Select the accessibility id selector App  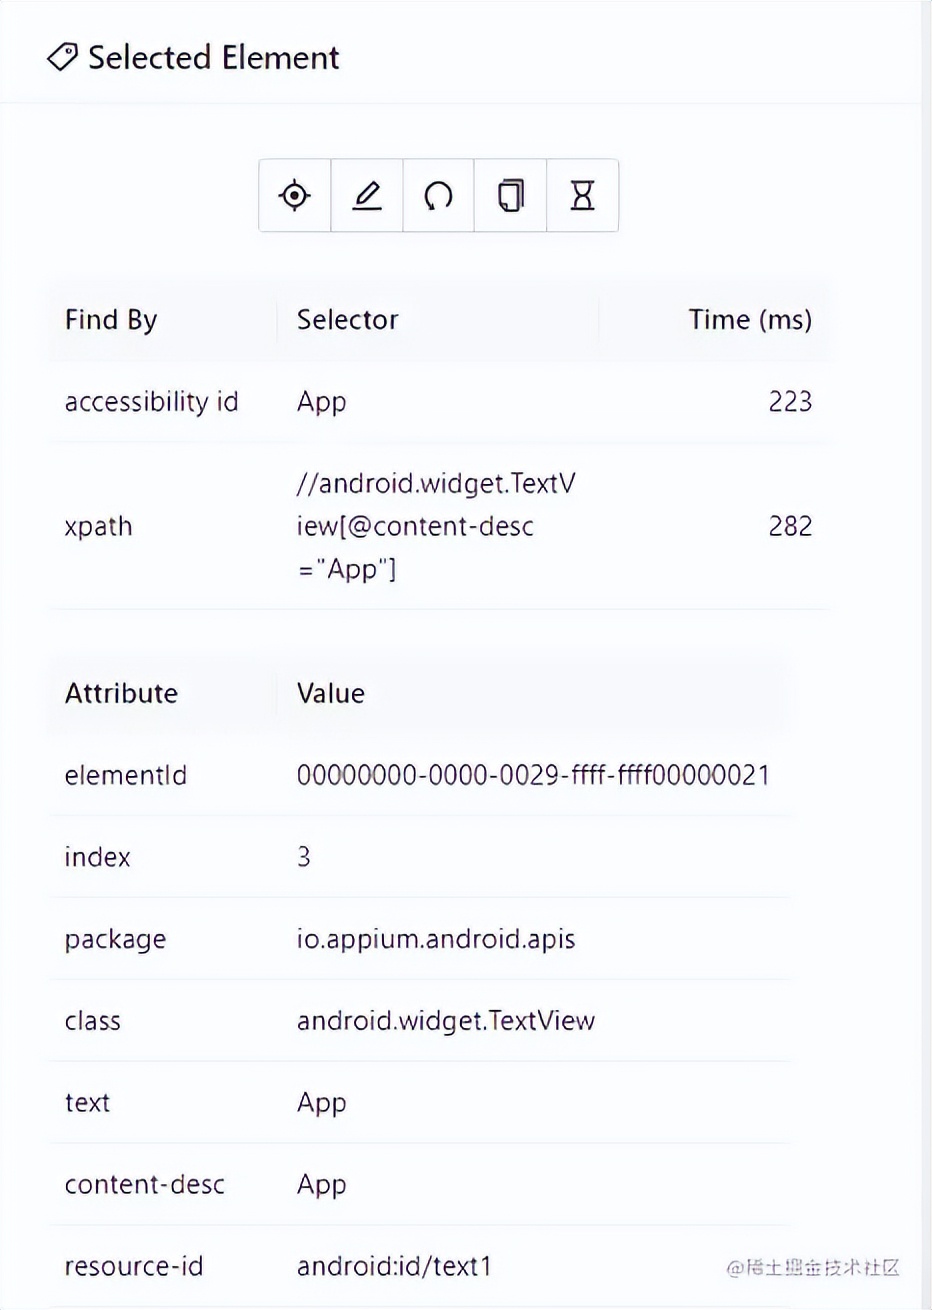pyautogui.click(x=321, y=402)
